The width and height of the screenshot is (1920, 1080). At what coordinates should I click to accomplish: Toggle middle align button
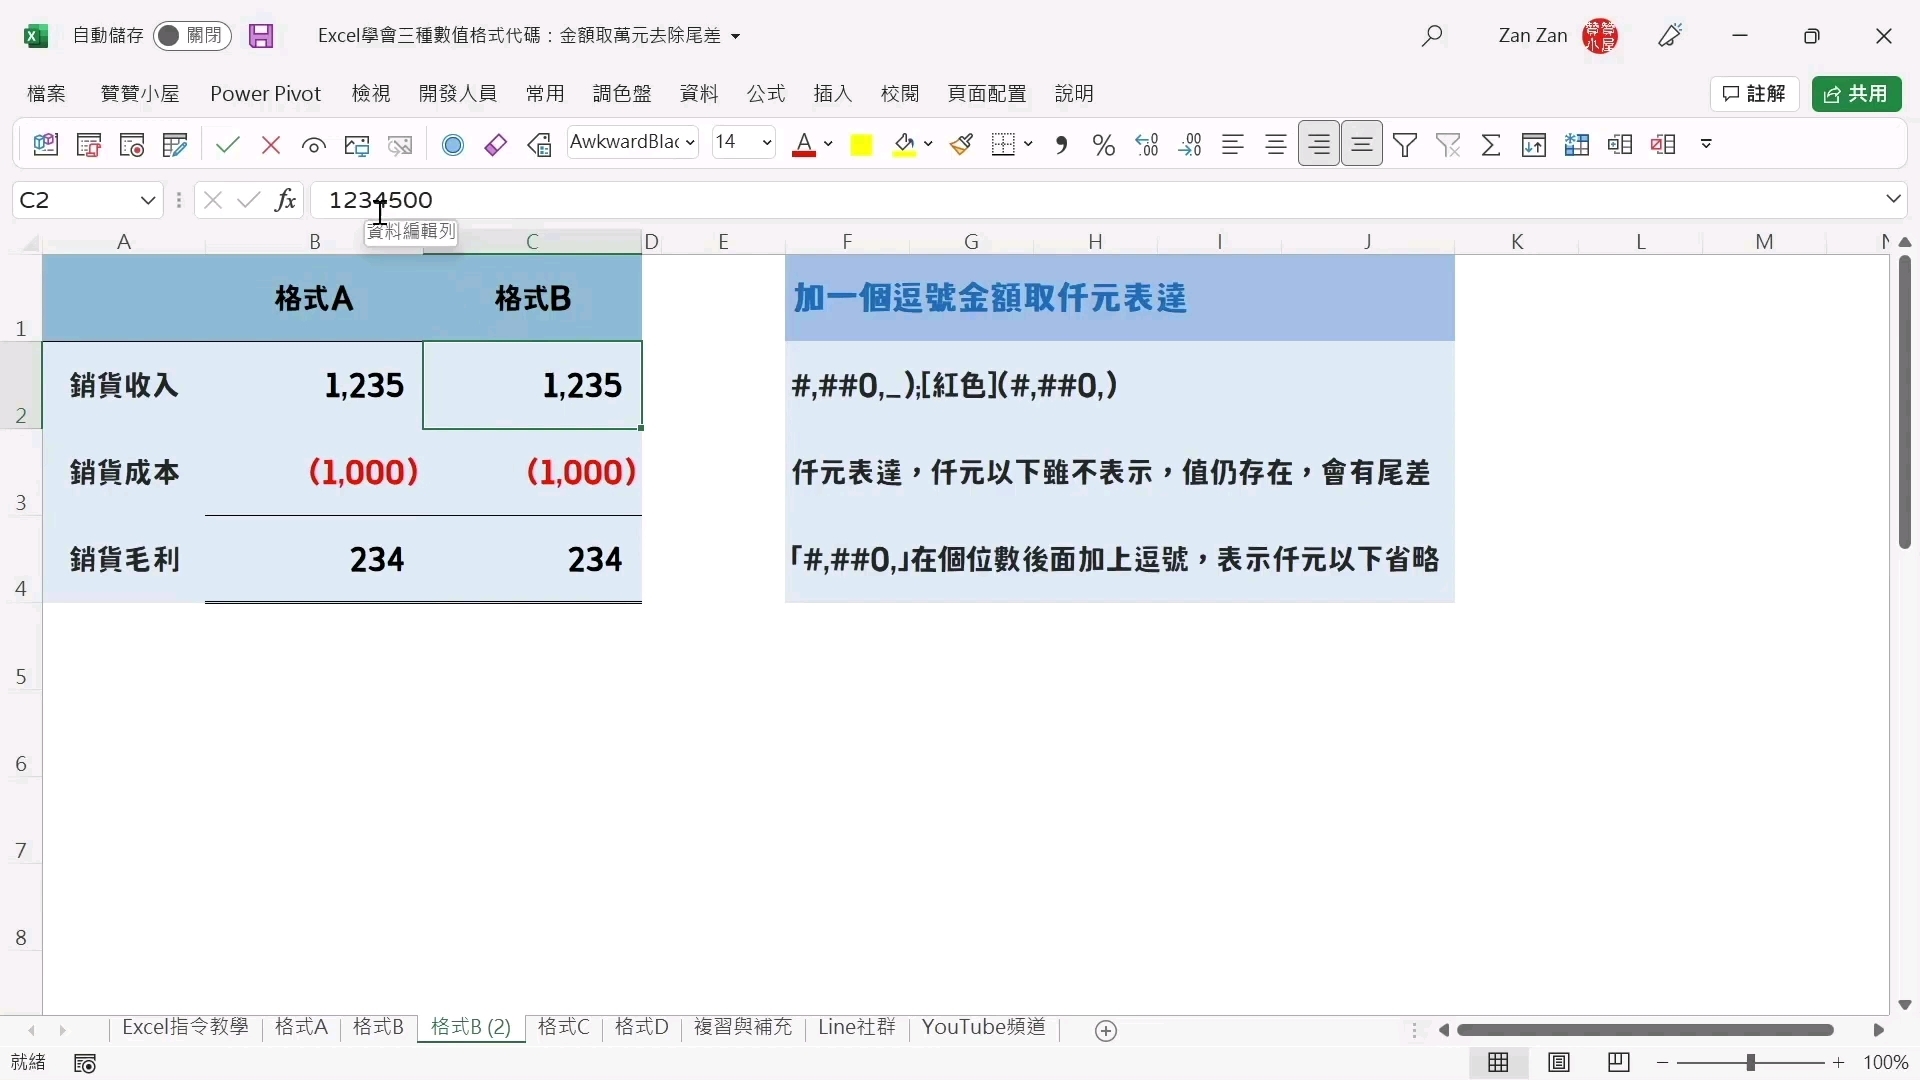(x=1362, y=145)
